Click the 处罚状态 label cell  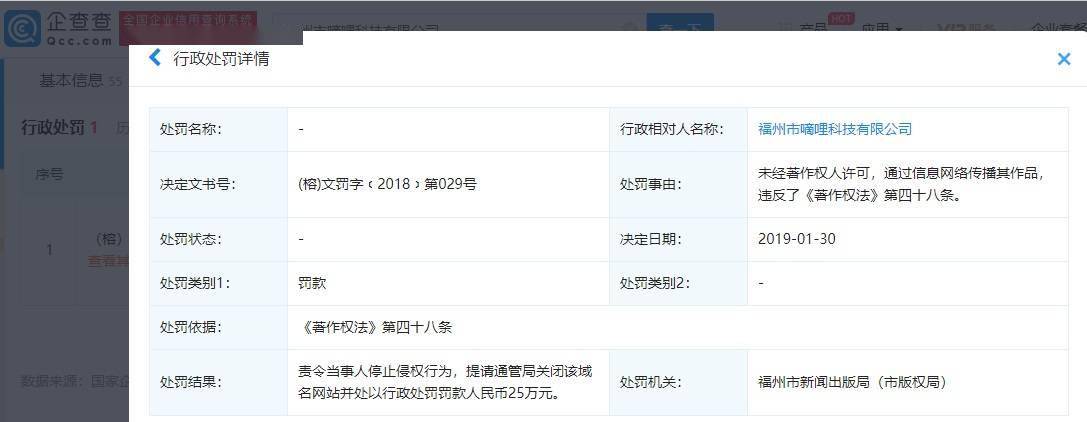tap(218, 239)
